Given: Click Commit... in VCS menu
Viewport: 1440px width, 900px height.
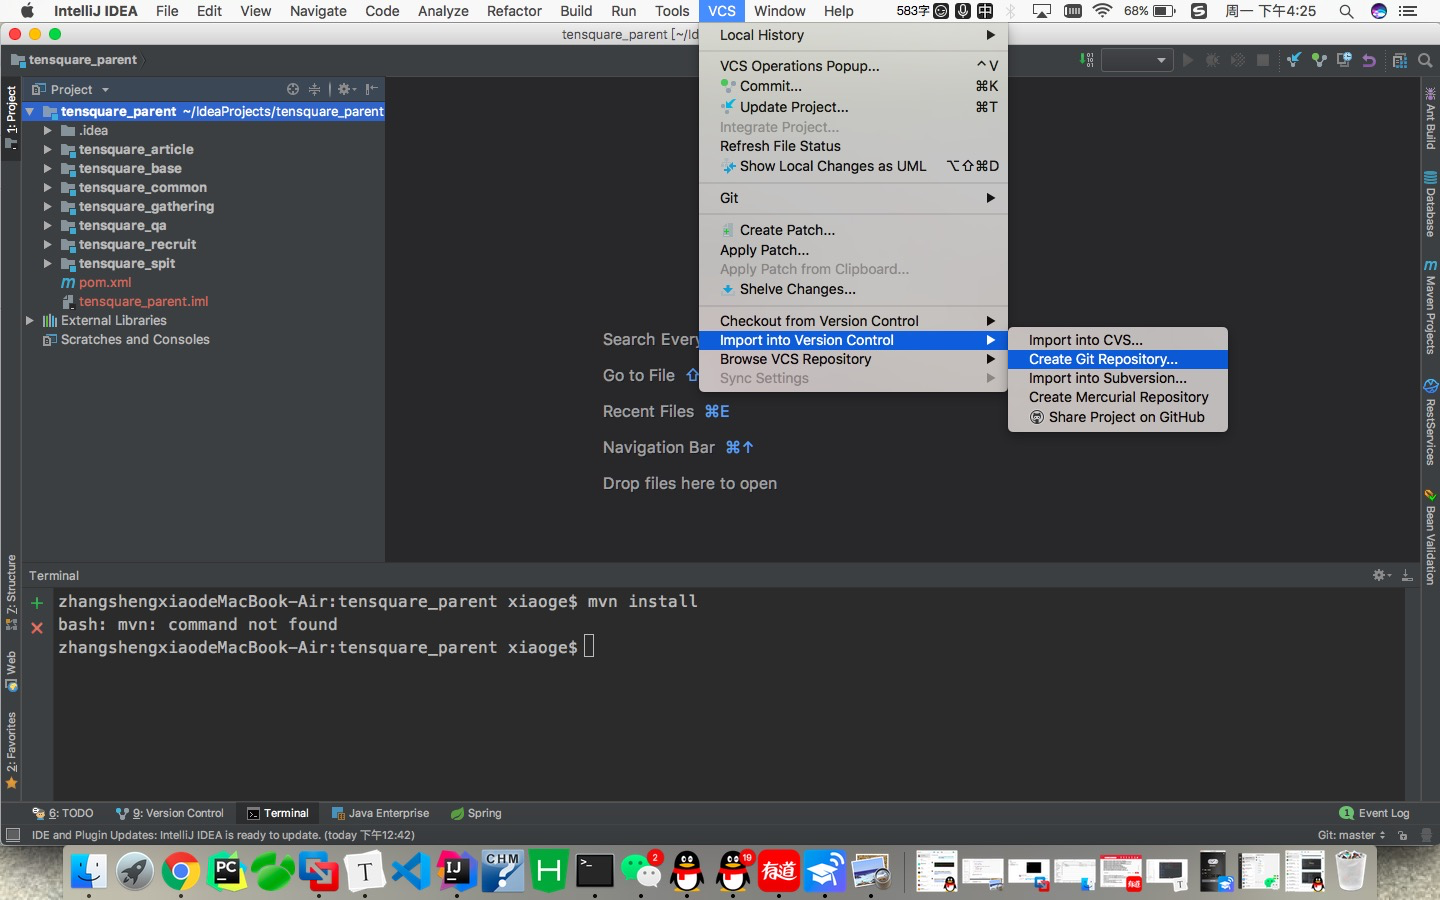Looking at the screenshot, I should (853, 86).
